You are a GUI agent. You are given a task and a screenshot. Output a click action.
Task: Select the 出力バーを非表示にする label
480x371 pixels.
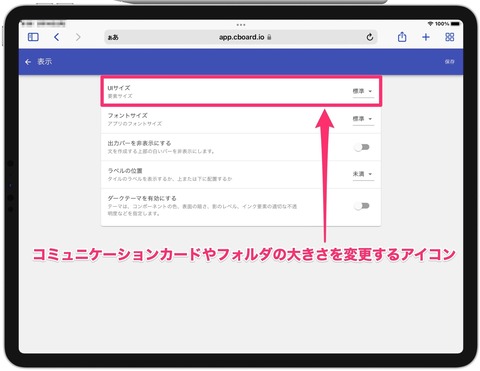[x=139, y=143]
